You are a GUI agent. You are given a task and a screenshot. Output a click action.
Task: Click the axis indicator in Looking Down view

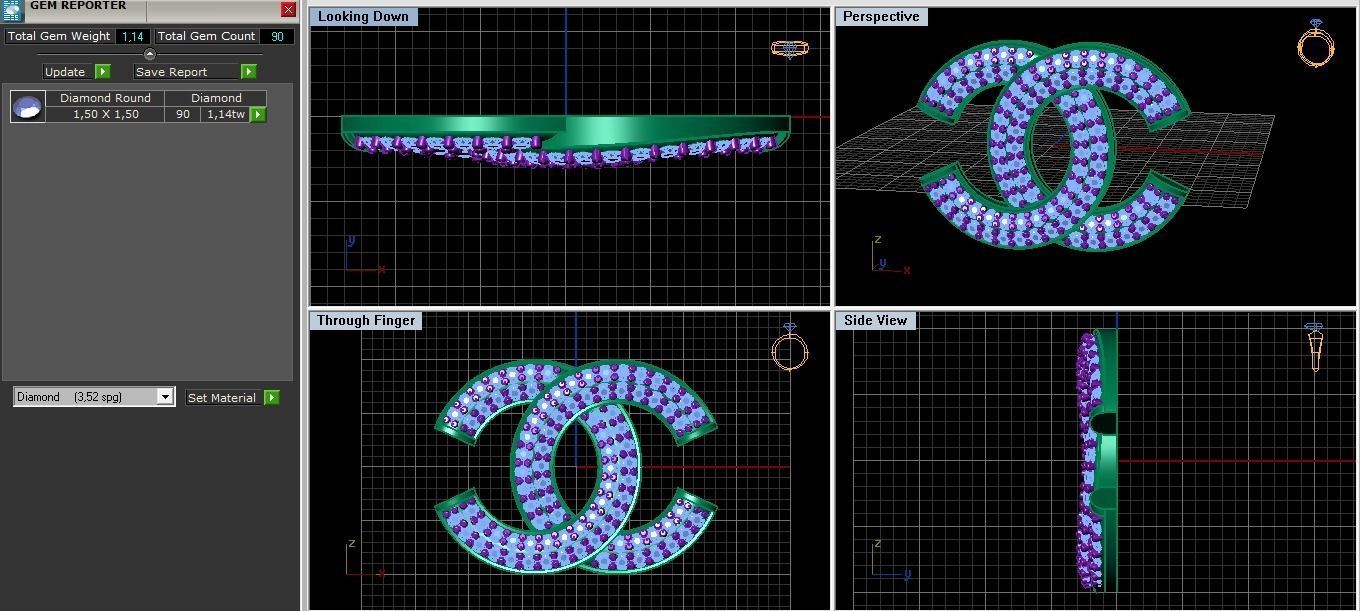pyautogui.click(x=363, y=255)
